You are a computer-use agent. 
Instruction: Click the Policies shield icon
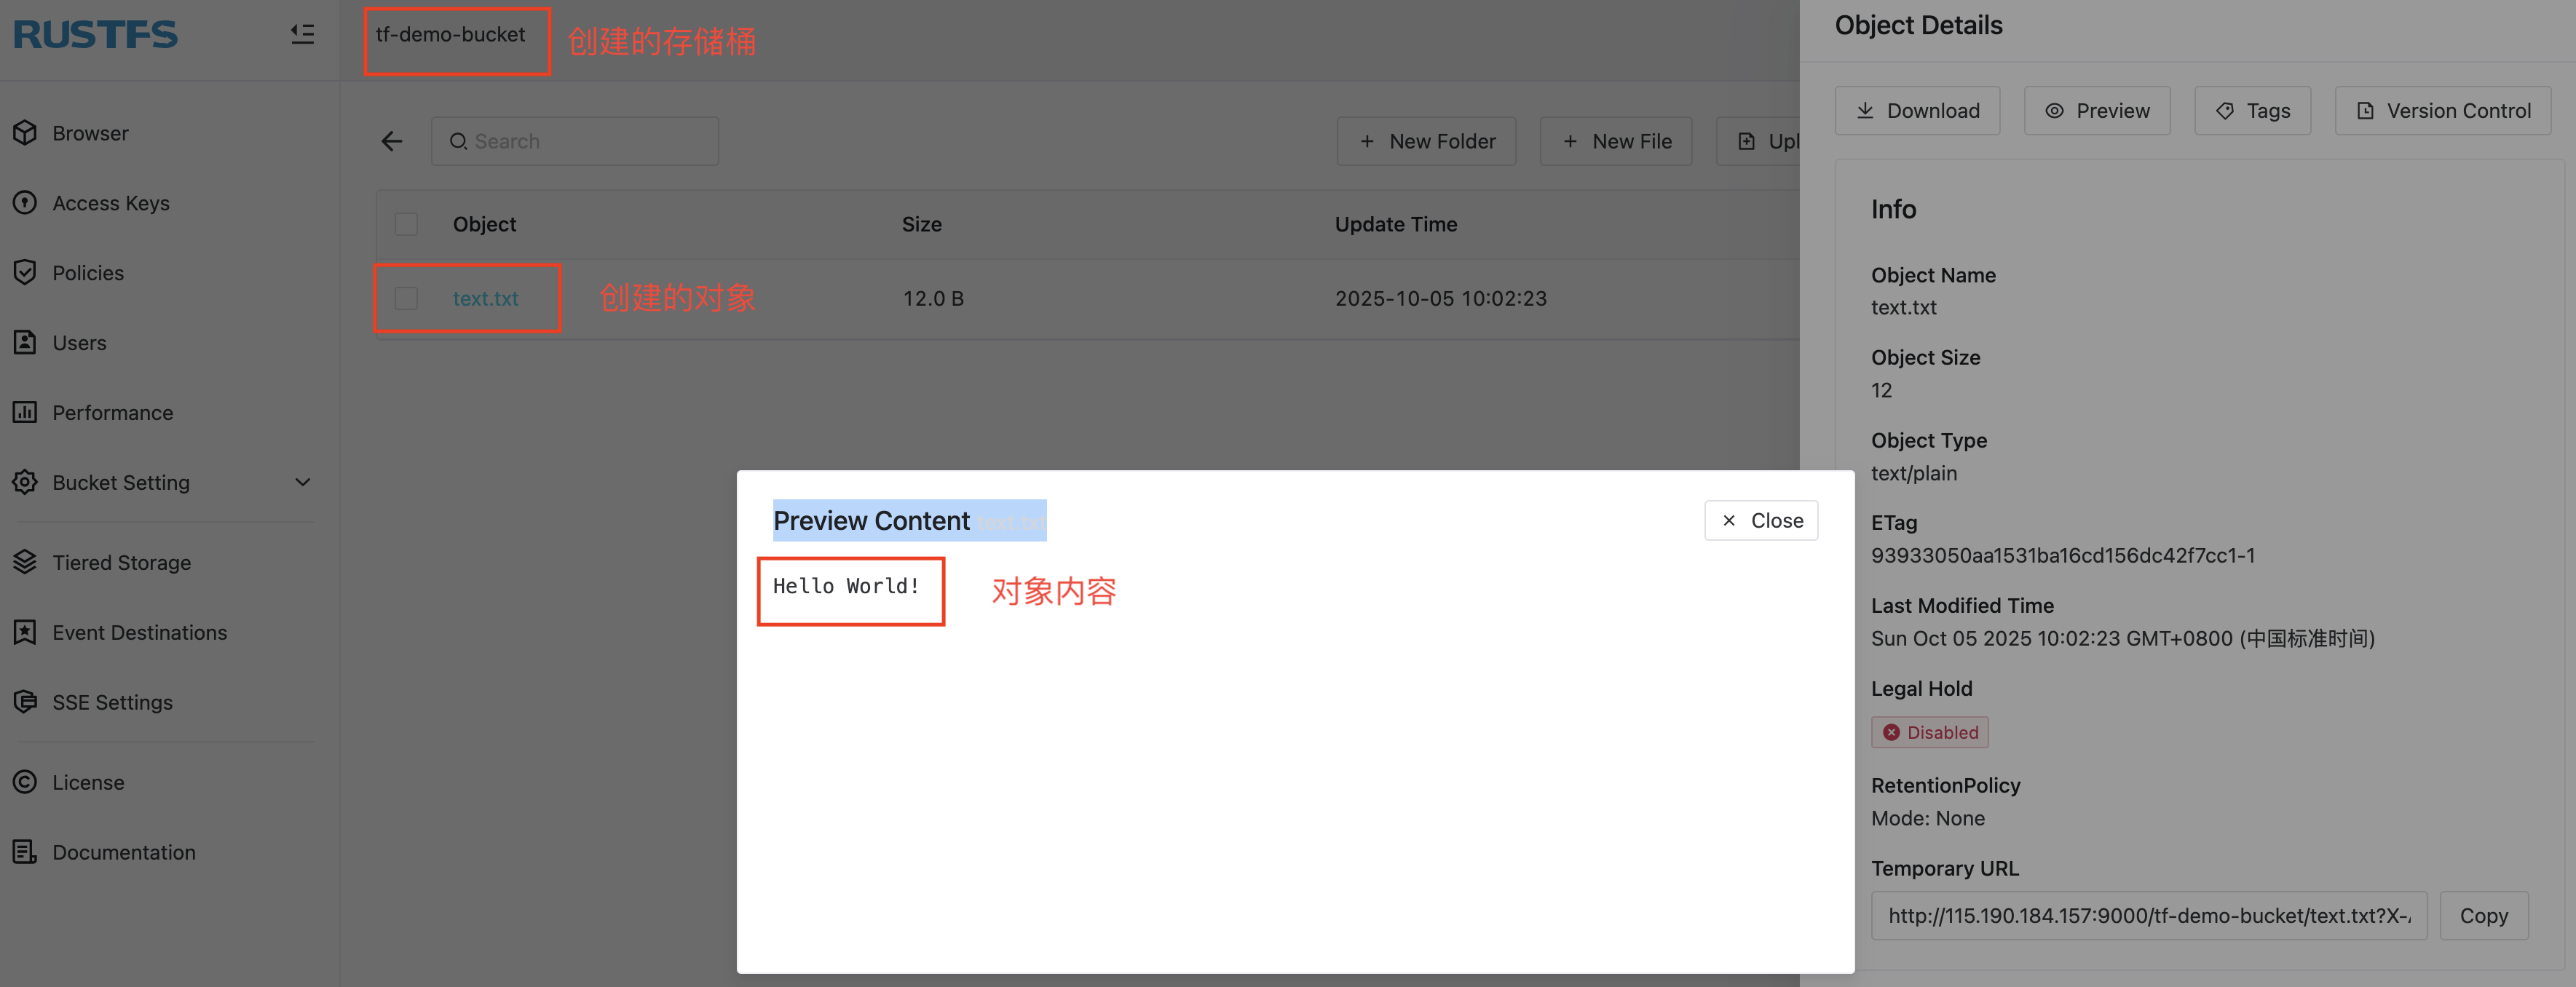25,273
